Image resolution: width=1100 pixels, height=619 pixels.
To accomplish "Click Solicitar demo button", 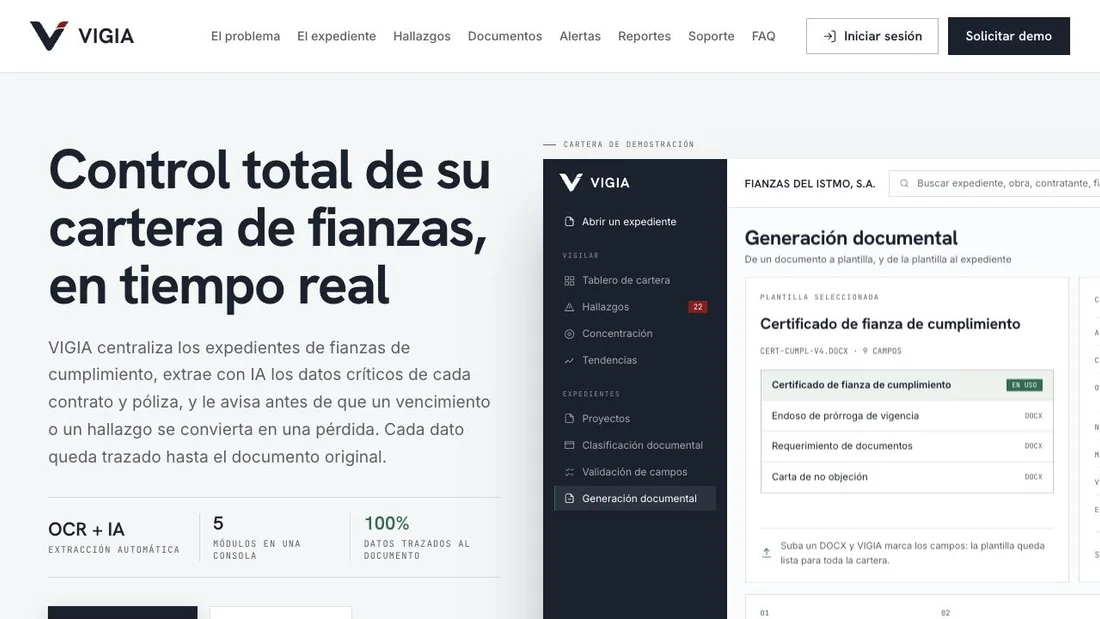I will 1008,36.
